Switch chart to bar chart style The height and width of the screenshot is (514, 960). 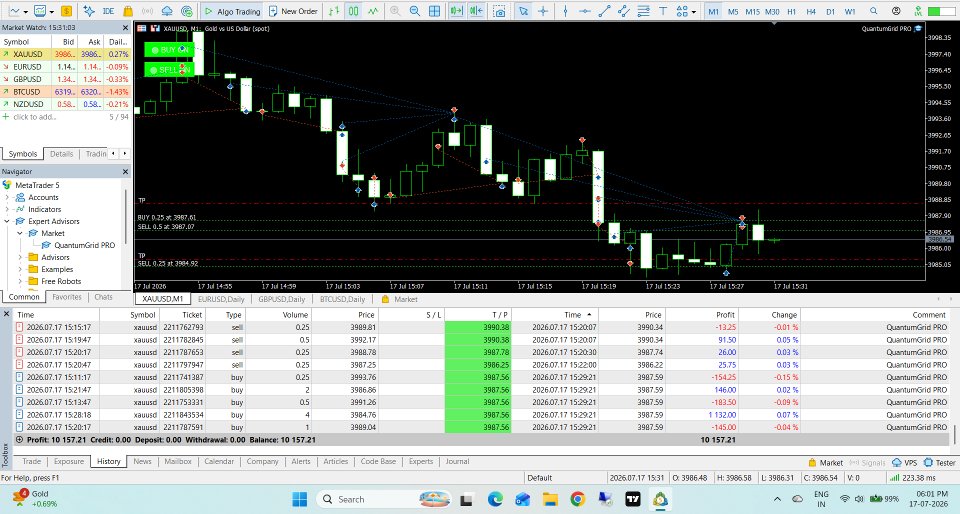pyautogui.click(x=334, y=11)
